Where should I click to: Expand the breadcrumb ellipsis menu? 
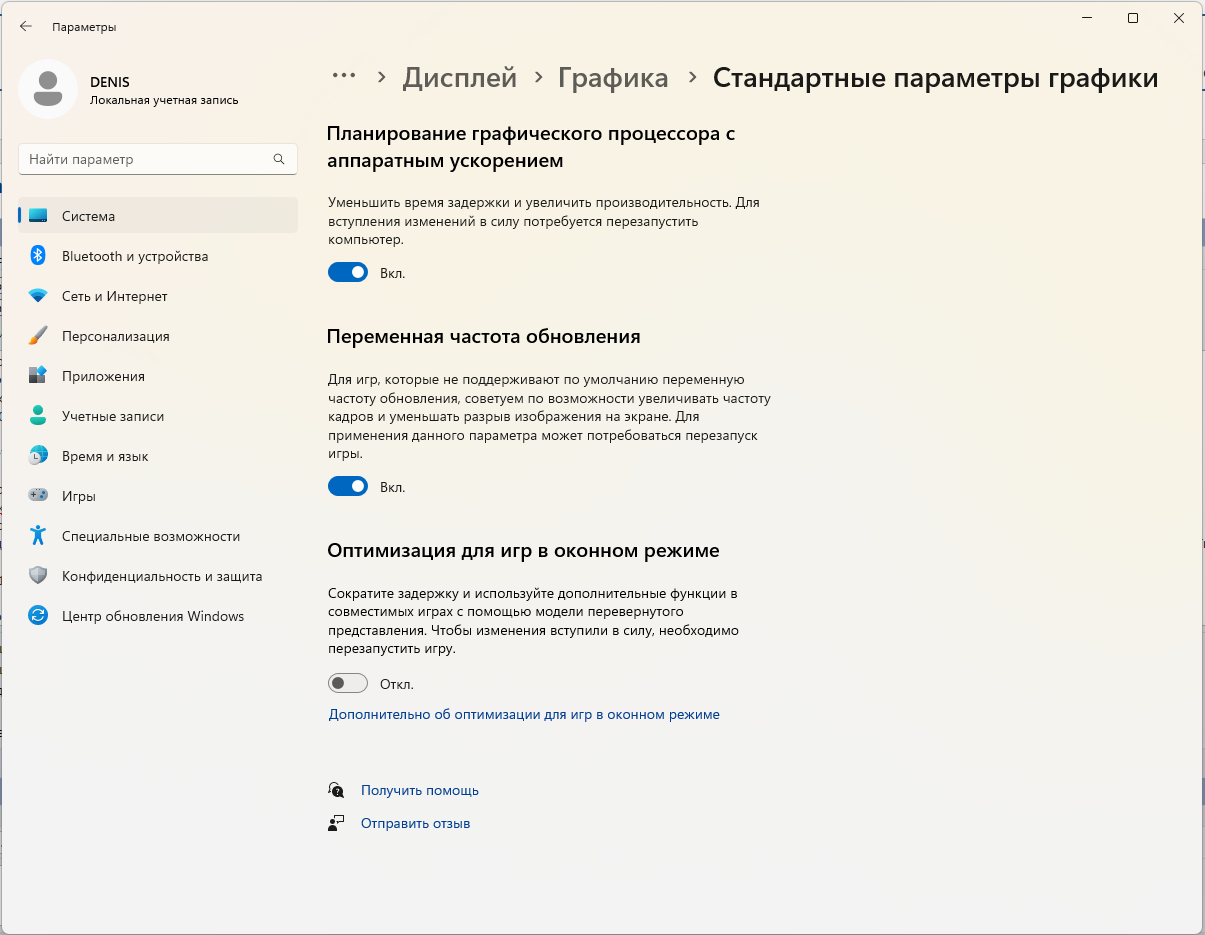coord(344,77)
